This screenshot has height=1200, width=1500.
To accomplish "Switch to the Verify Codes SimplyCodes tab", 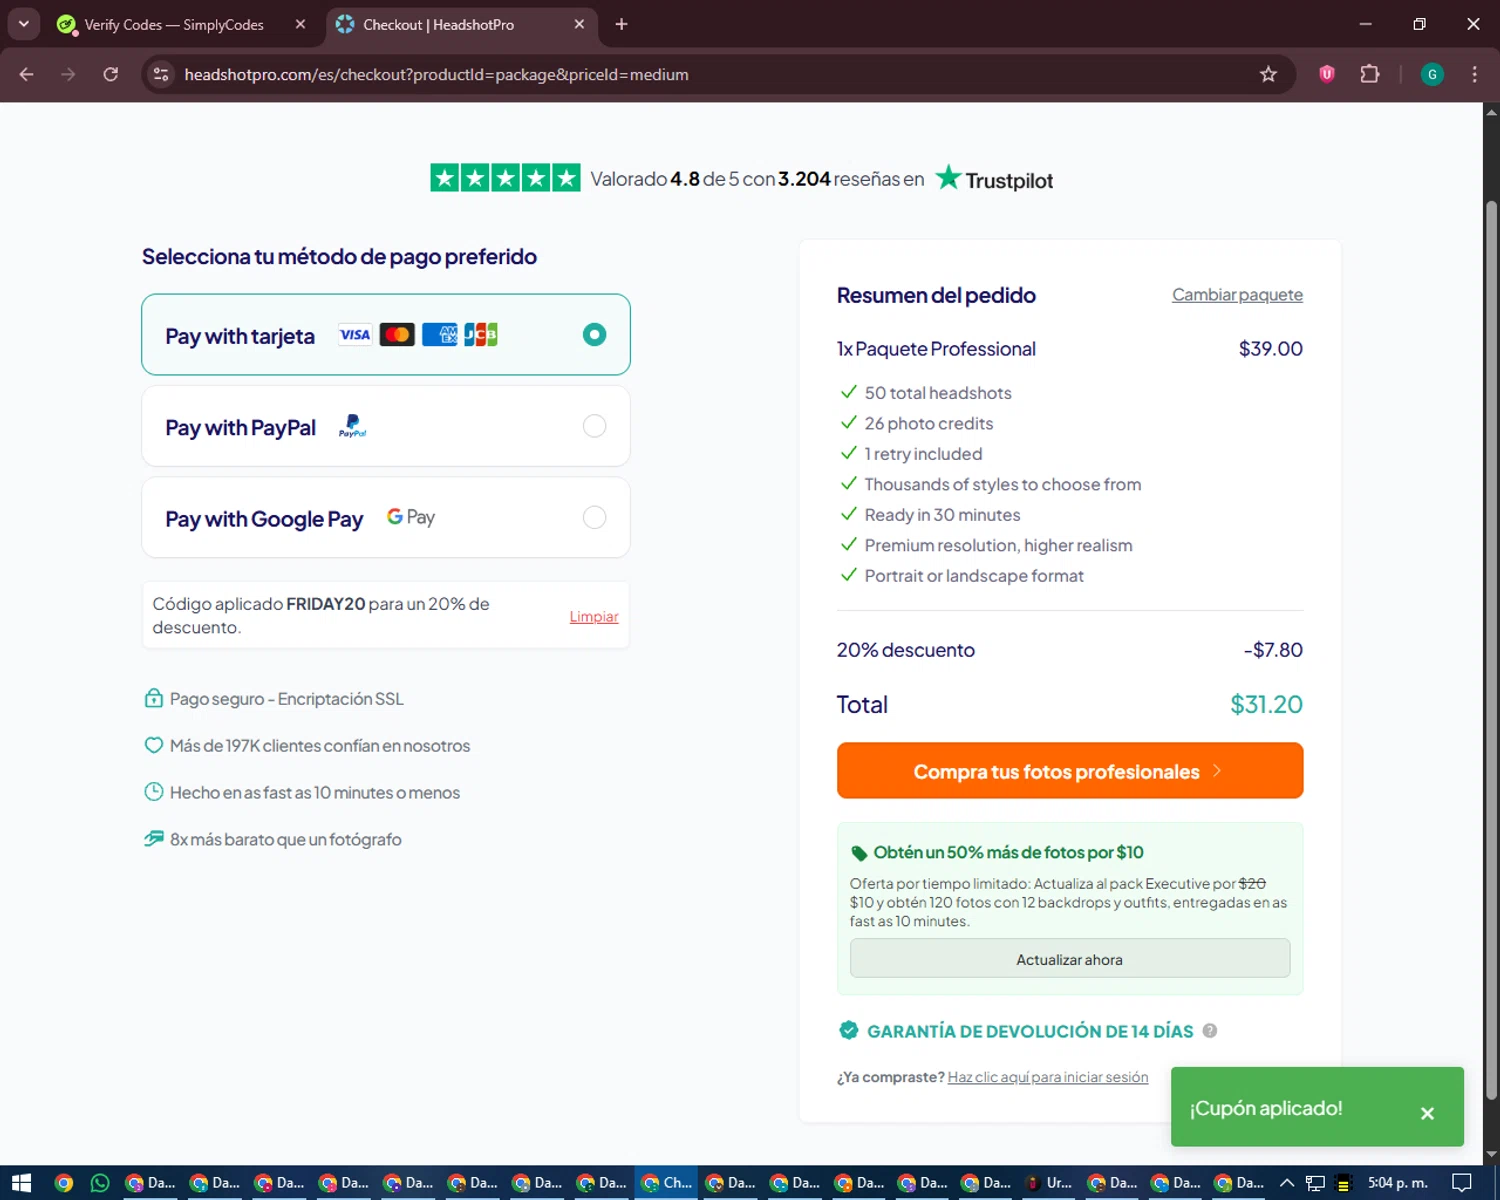I will point(174,25).
